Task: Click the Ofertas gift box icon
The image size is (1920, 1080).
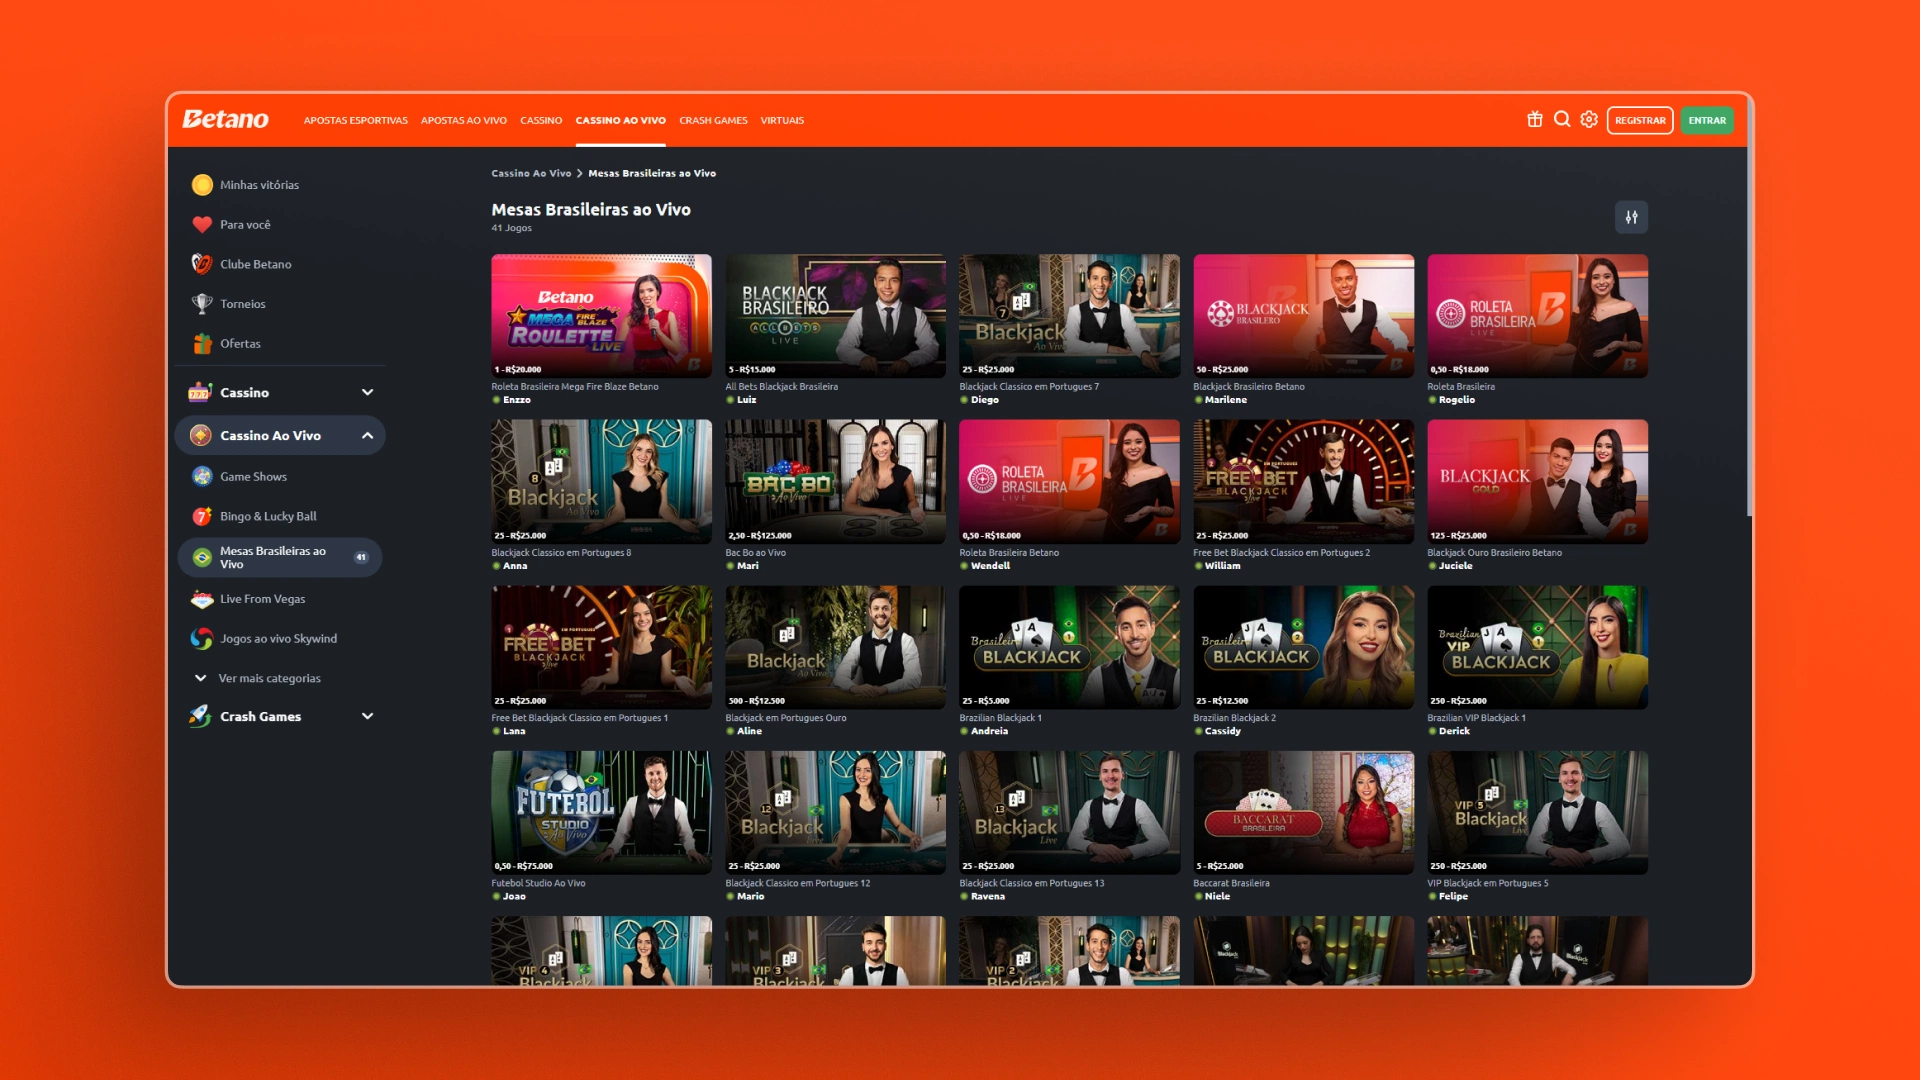Action: click(202, 344)
